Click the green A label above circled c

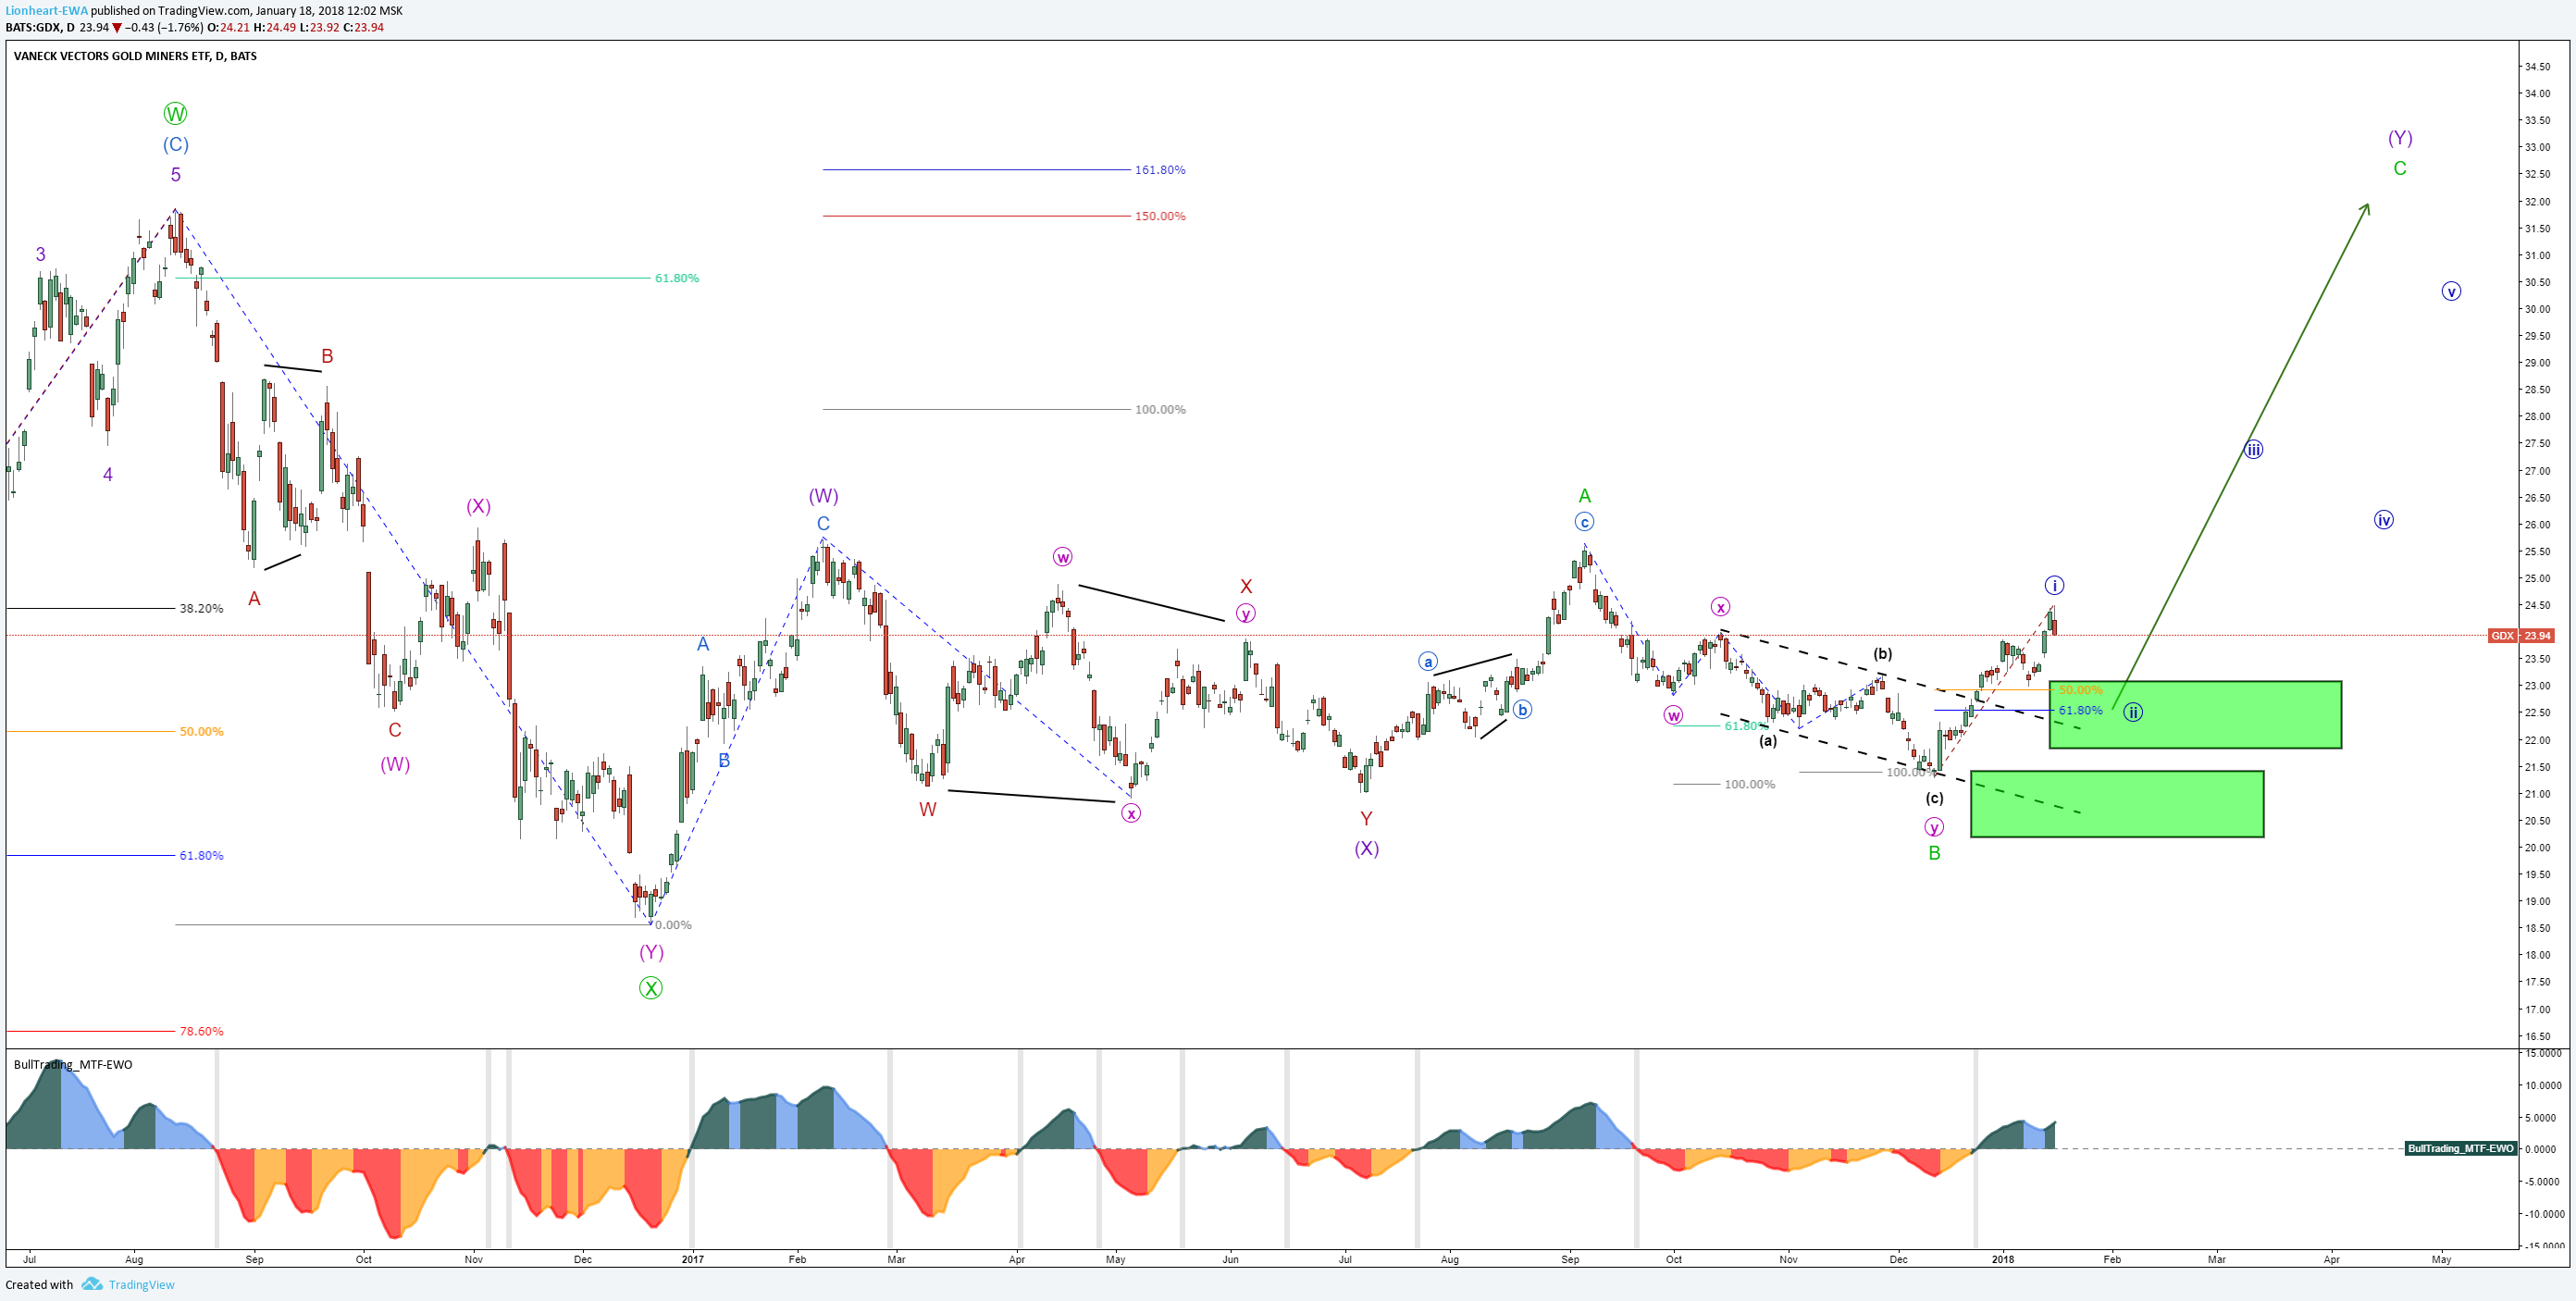pyautogui.click(x=1585, y=496)
